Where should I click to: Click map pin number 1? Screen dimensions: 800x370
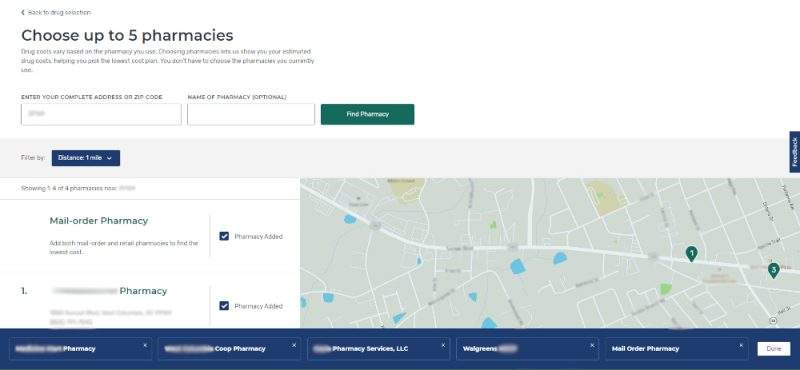click(691, 254)
